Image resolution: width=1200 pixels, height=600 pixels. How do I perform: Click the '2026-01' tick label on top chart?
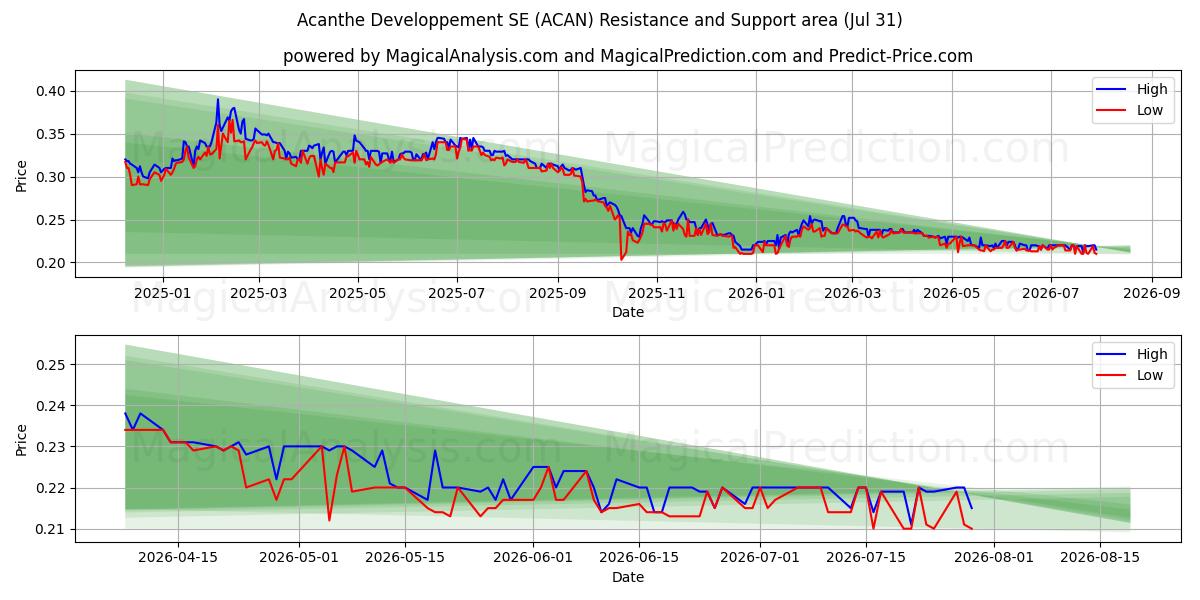pos(756,294)
